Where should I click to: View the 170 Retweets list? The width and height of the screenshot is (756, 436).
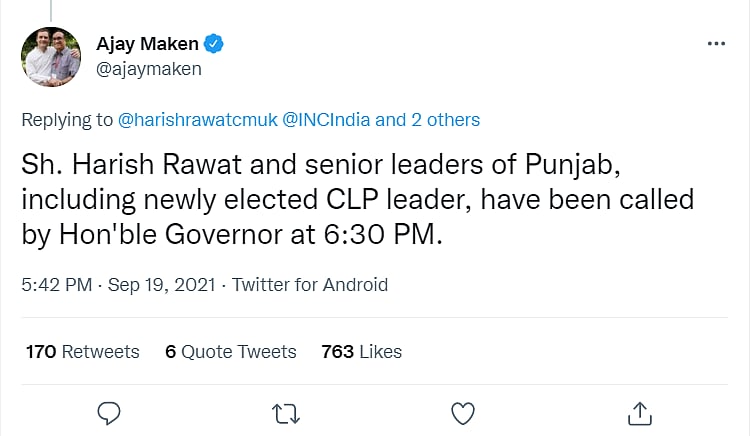[x=82, y=351]
